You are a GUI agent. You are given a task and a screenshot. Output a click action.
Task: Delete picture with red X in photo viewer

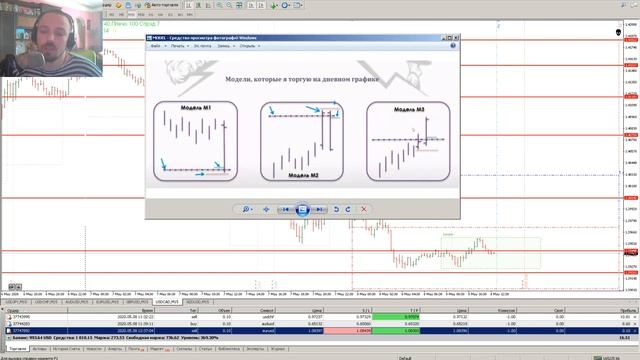(x=364, y=209)
